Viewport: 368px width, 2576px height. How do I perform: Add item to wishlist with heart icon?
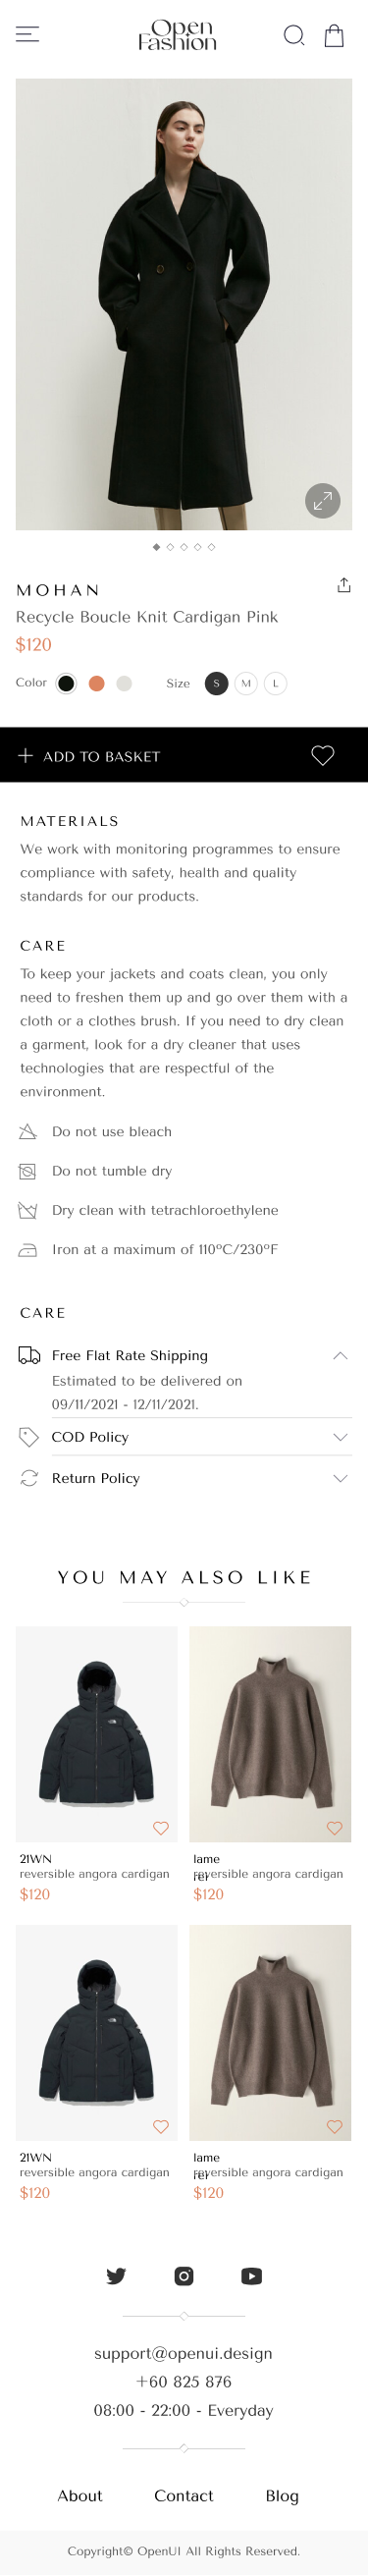tap(322, 756)
